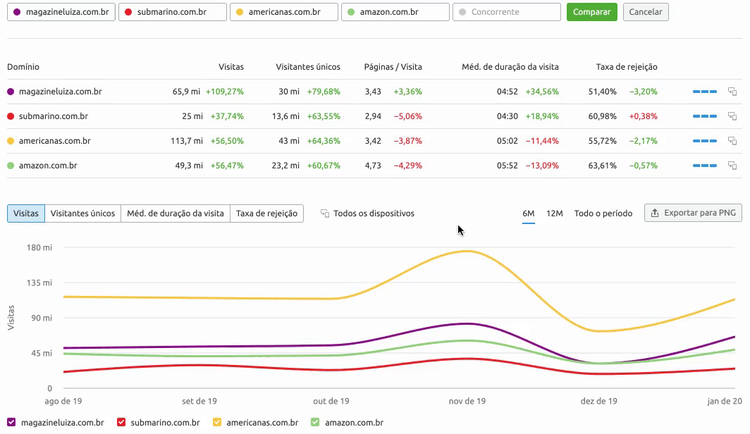Switch to Visitantes únicos chart tab

(83, 213)
